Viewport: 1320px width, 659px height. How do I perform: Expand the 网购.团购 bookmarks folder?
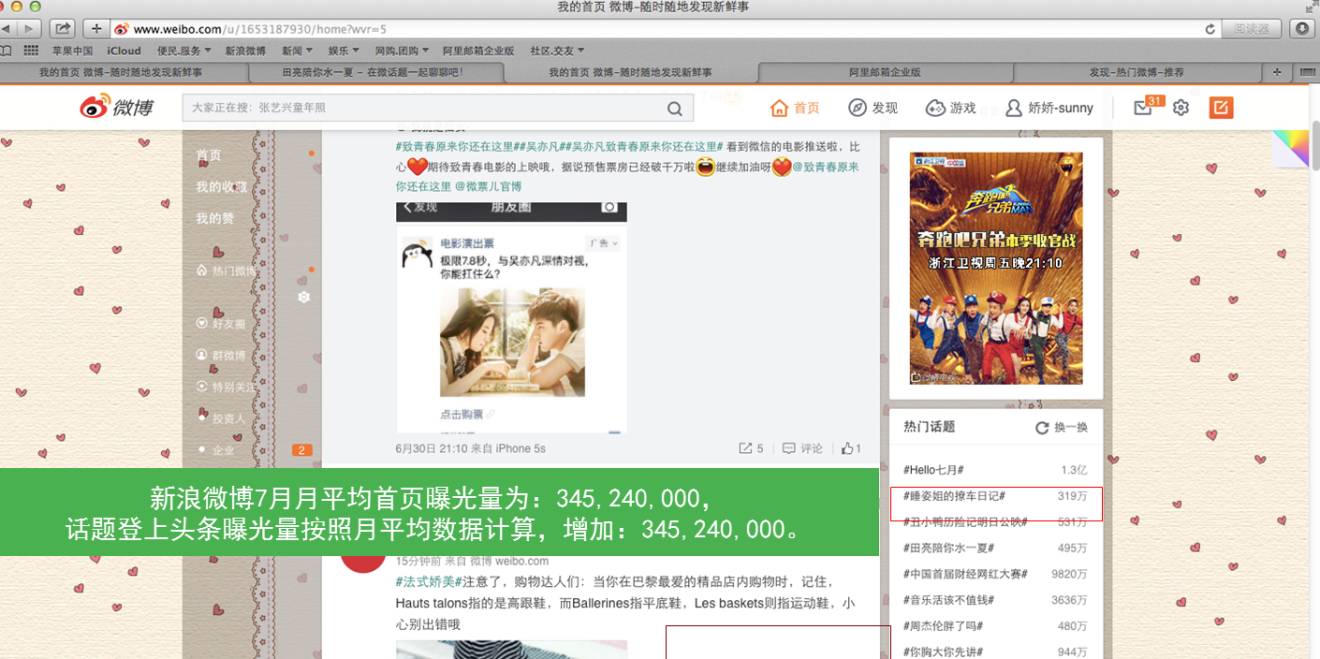click(x=402, y=50)
